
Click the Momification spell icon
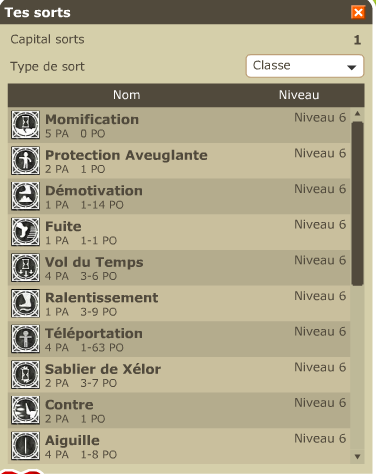25,125
